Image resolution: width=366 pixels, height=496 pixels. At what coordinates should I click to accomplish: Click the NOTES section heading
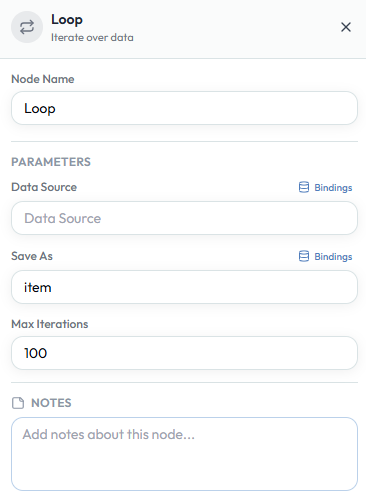51,403
